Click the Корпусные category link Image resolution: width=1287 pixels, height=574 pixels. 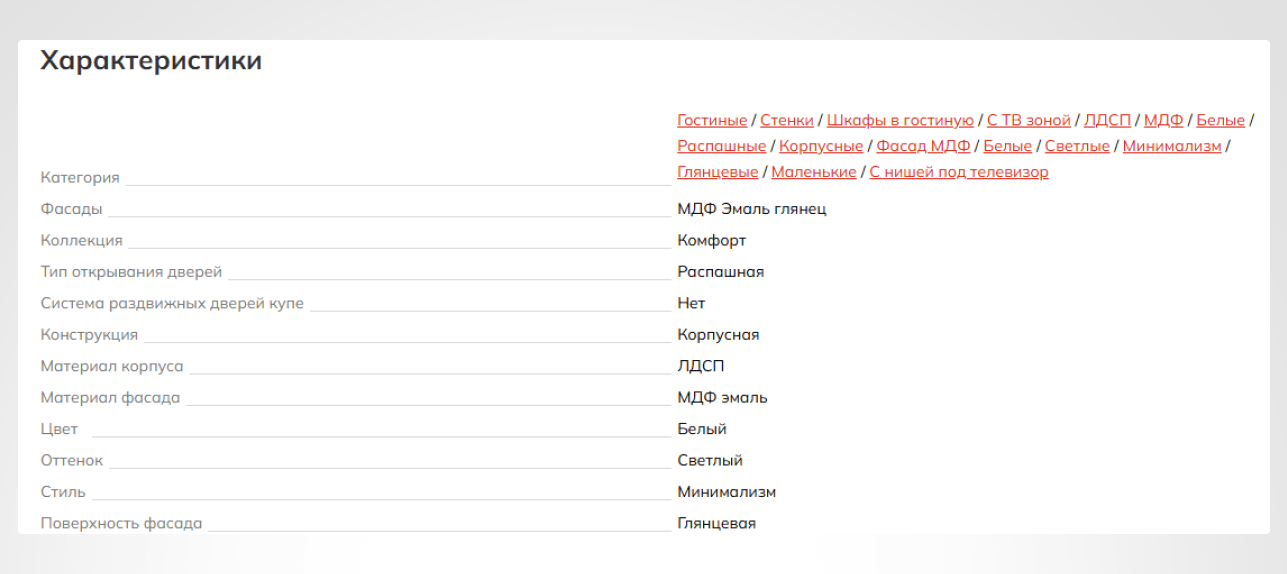click(821, 146)
